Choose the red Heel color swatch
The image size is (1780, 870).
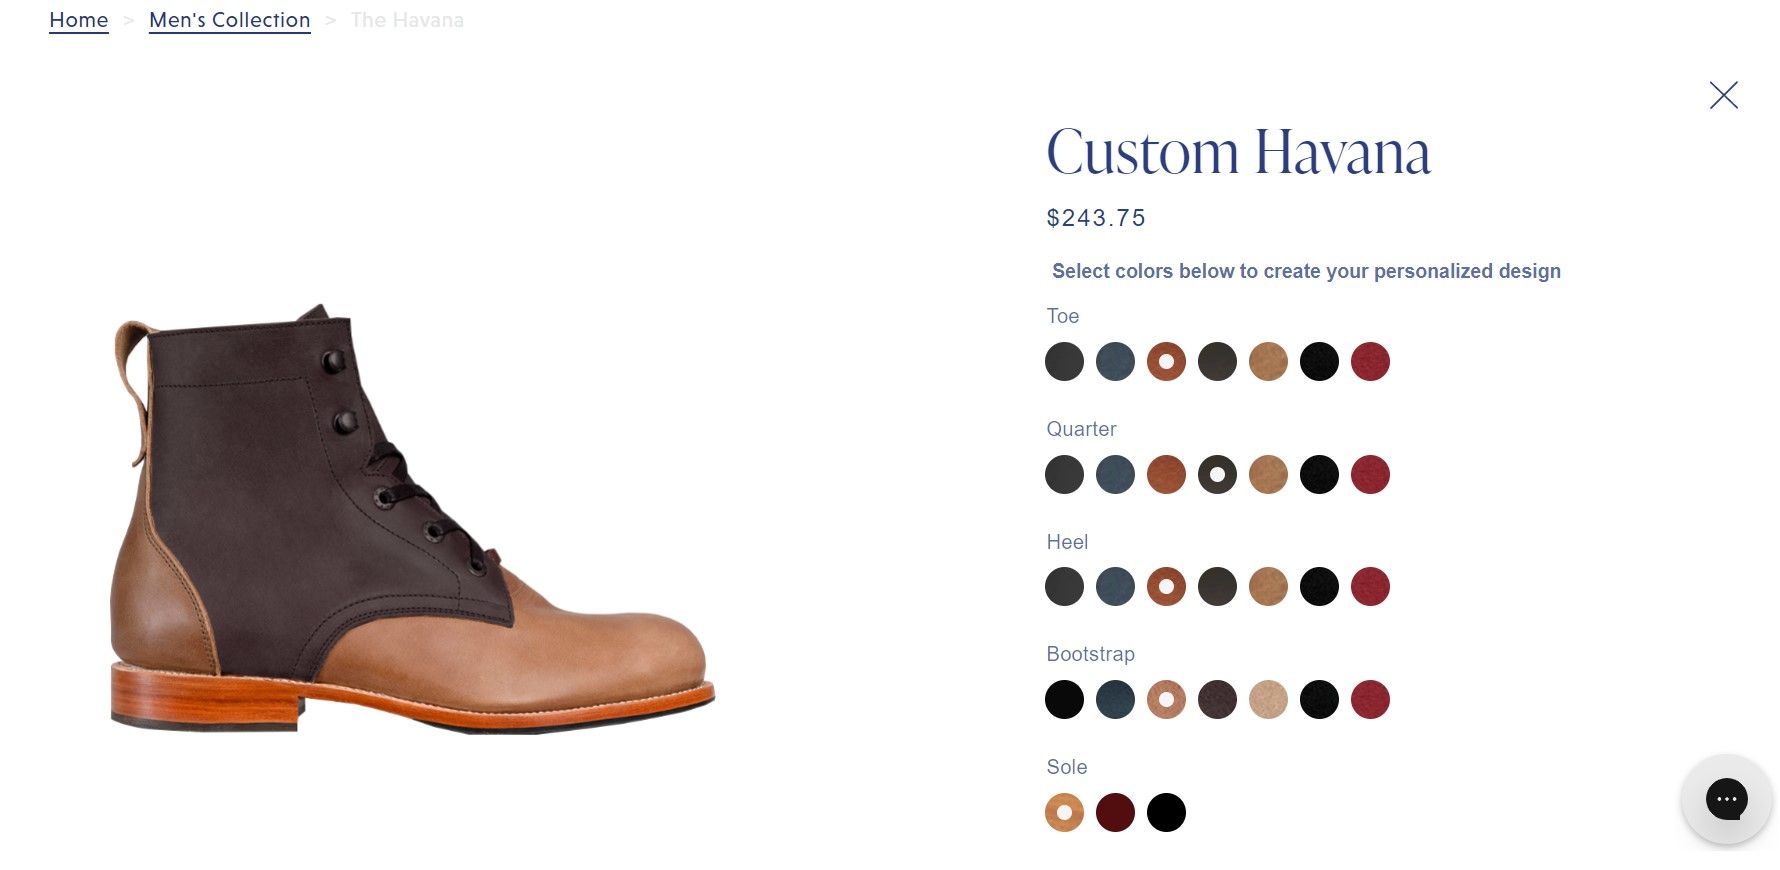1370,586
